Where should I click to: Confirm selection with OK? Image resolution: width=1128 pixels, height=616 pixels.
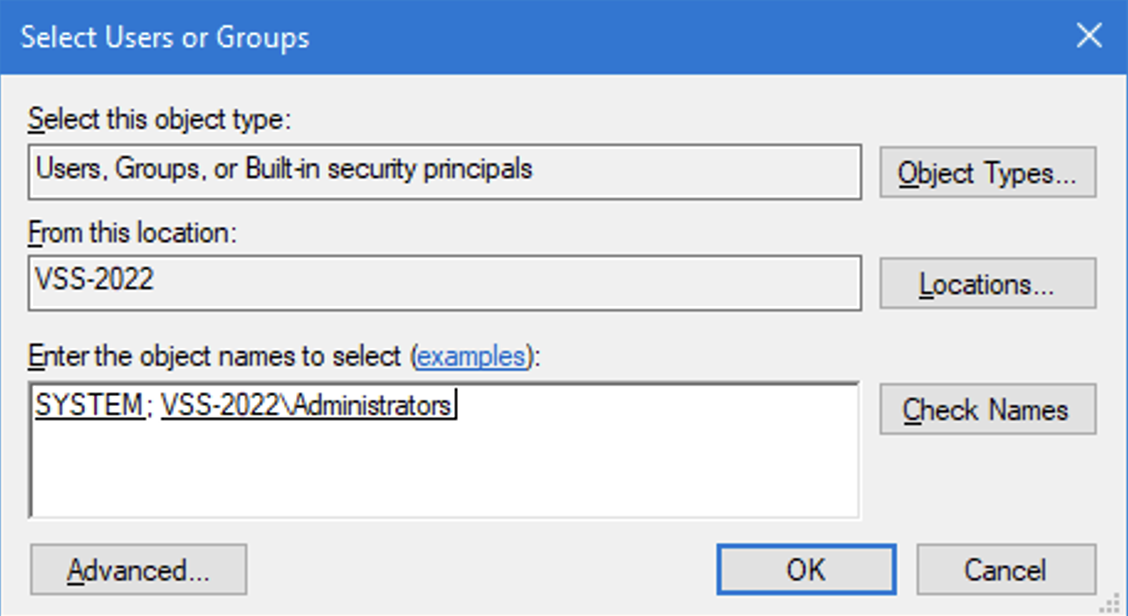tap(806, 570)
